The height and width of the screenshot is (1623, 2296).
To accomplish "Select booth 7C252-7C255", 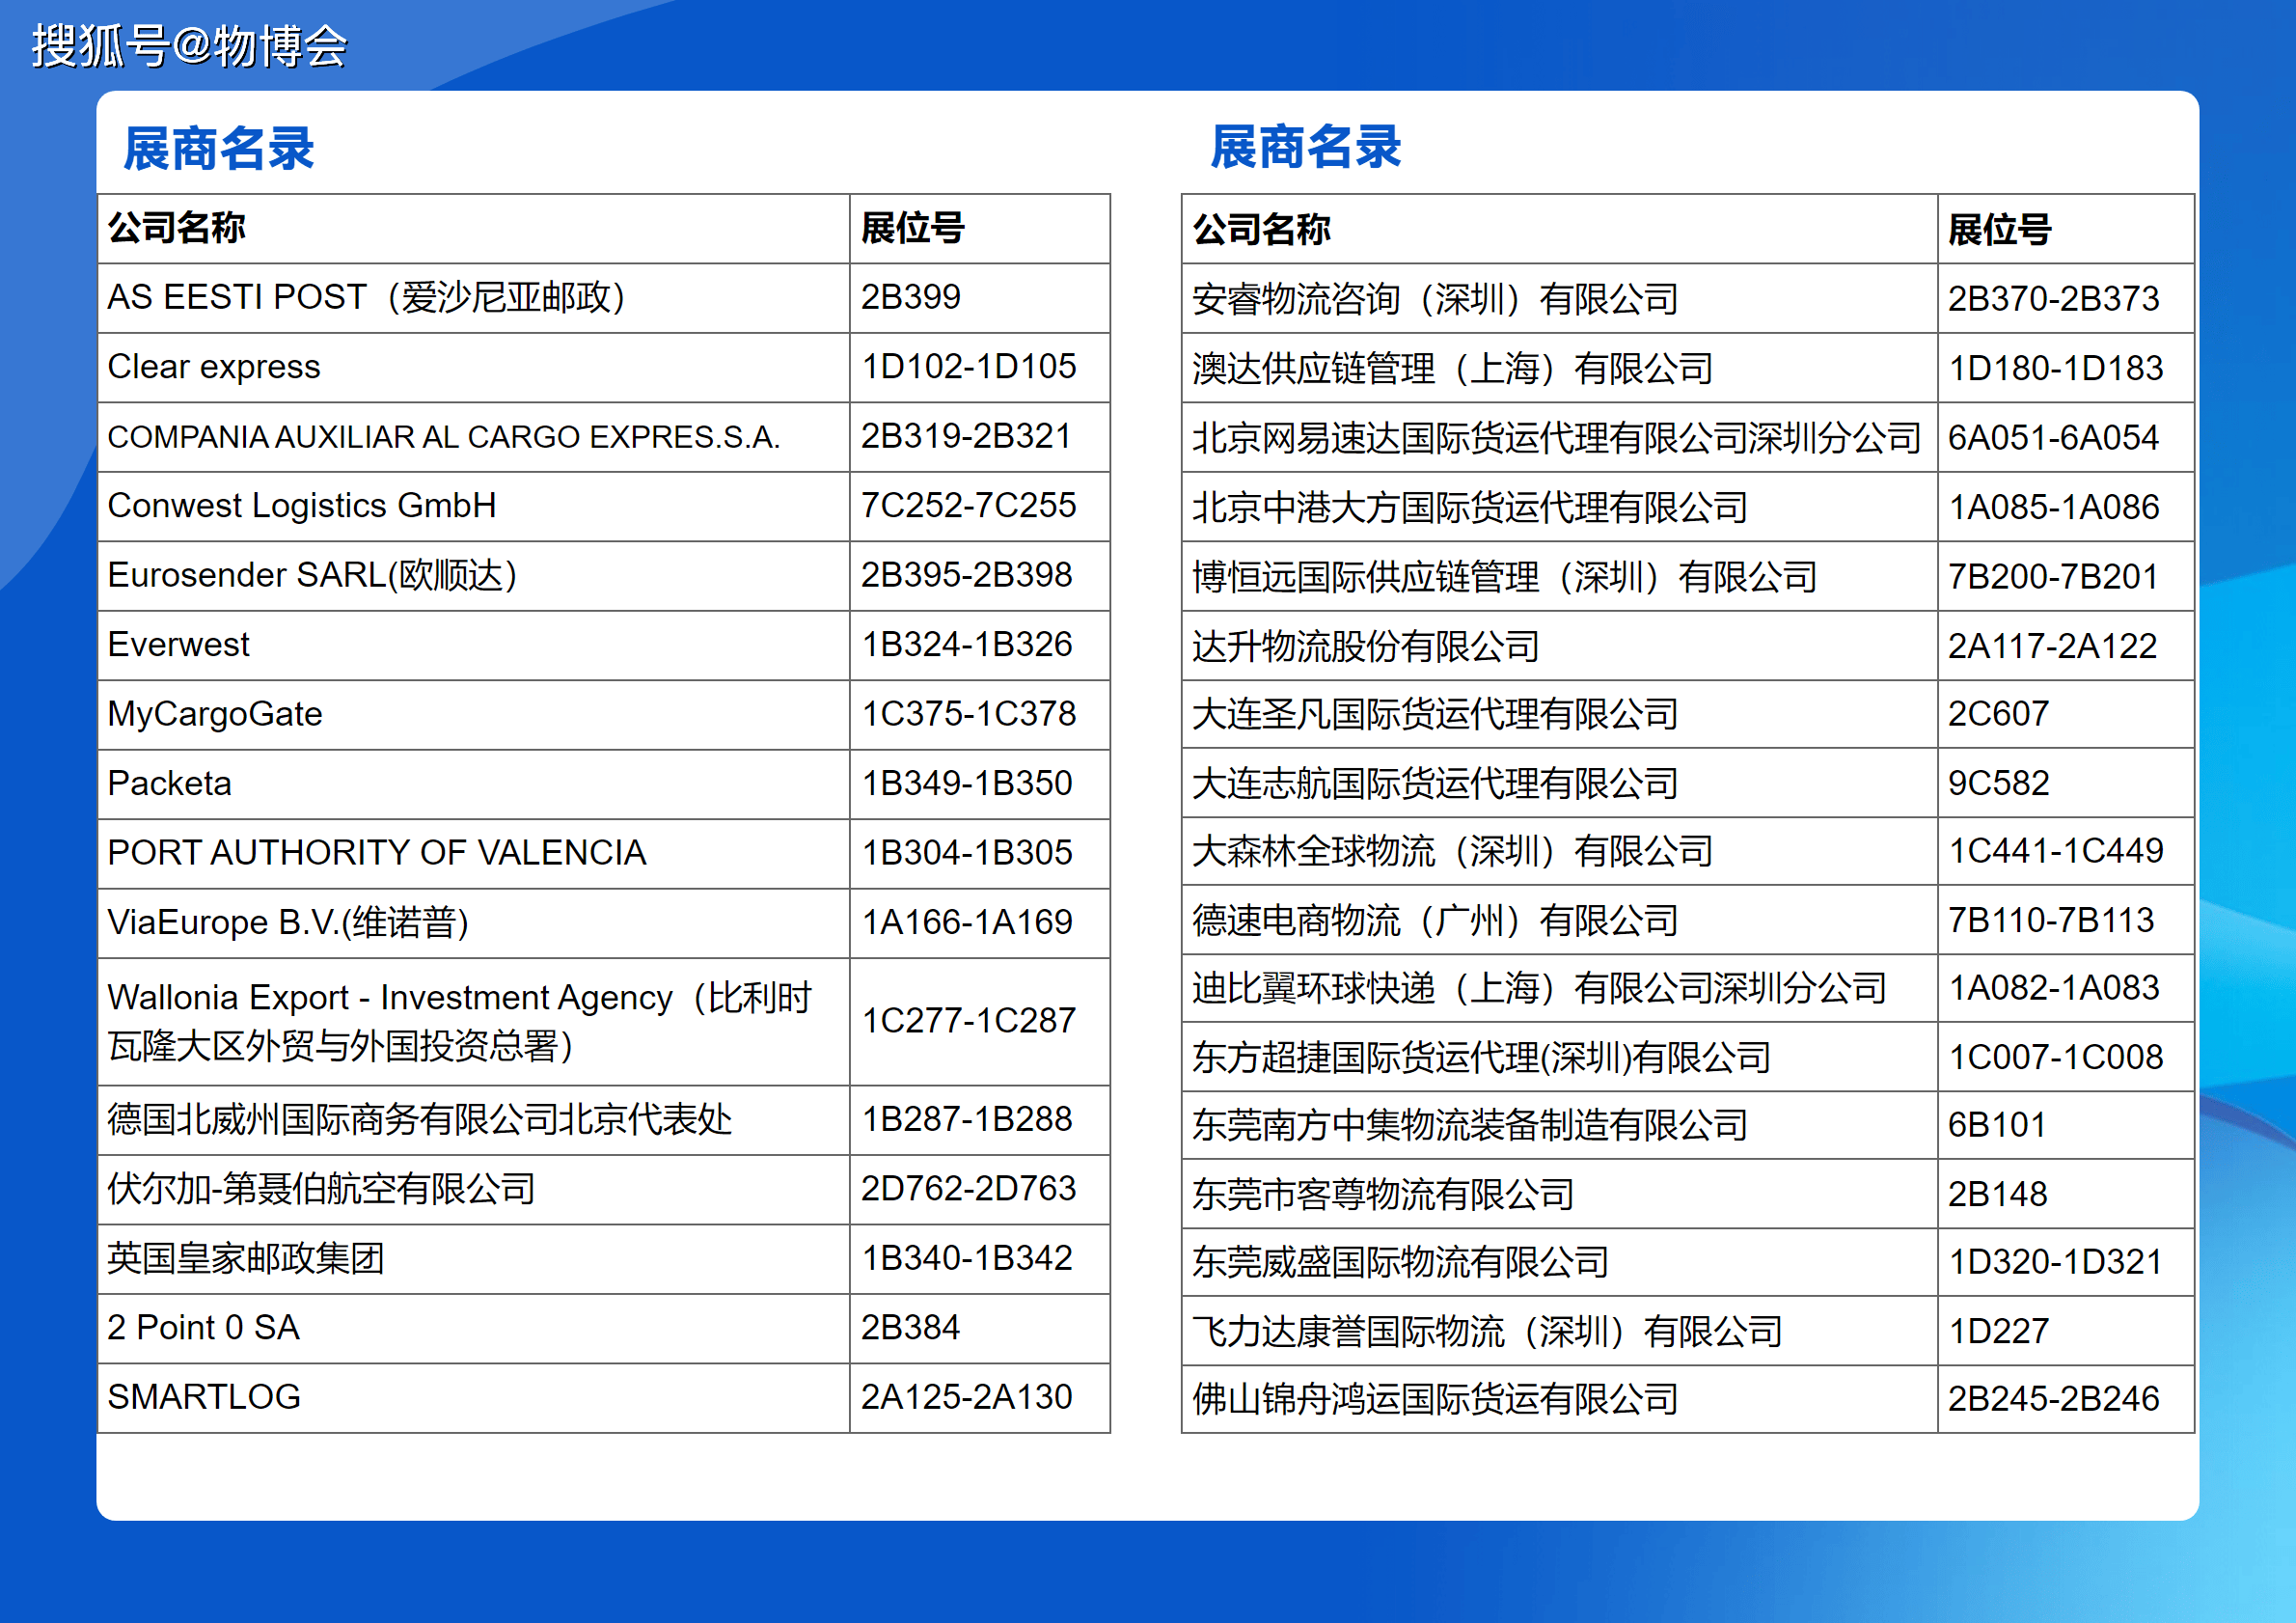I will click(x=968, y=506).
